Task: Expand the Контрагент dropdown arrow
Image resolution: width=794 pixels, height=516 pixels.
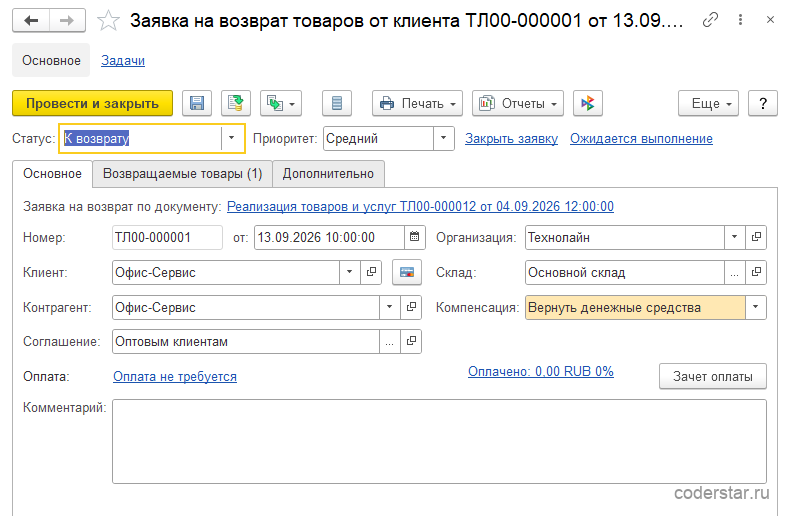Action: pyautogui.click(x=389, y=307)
